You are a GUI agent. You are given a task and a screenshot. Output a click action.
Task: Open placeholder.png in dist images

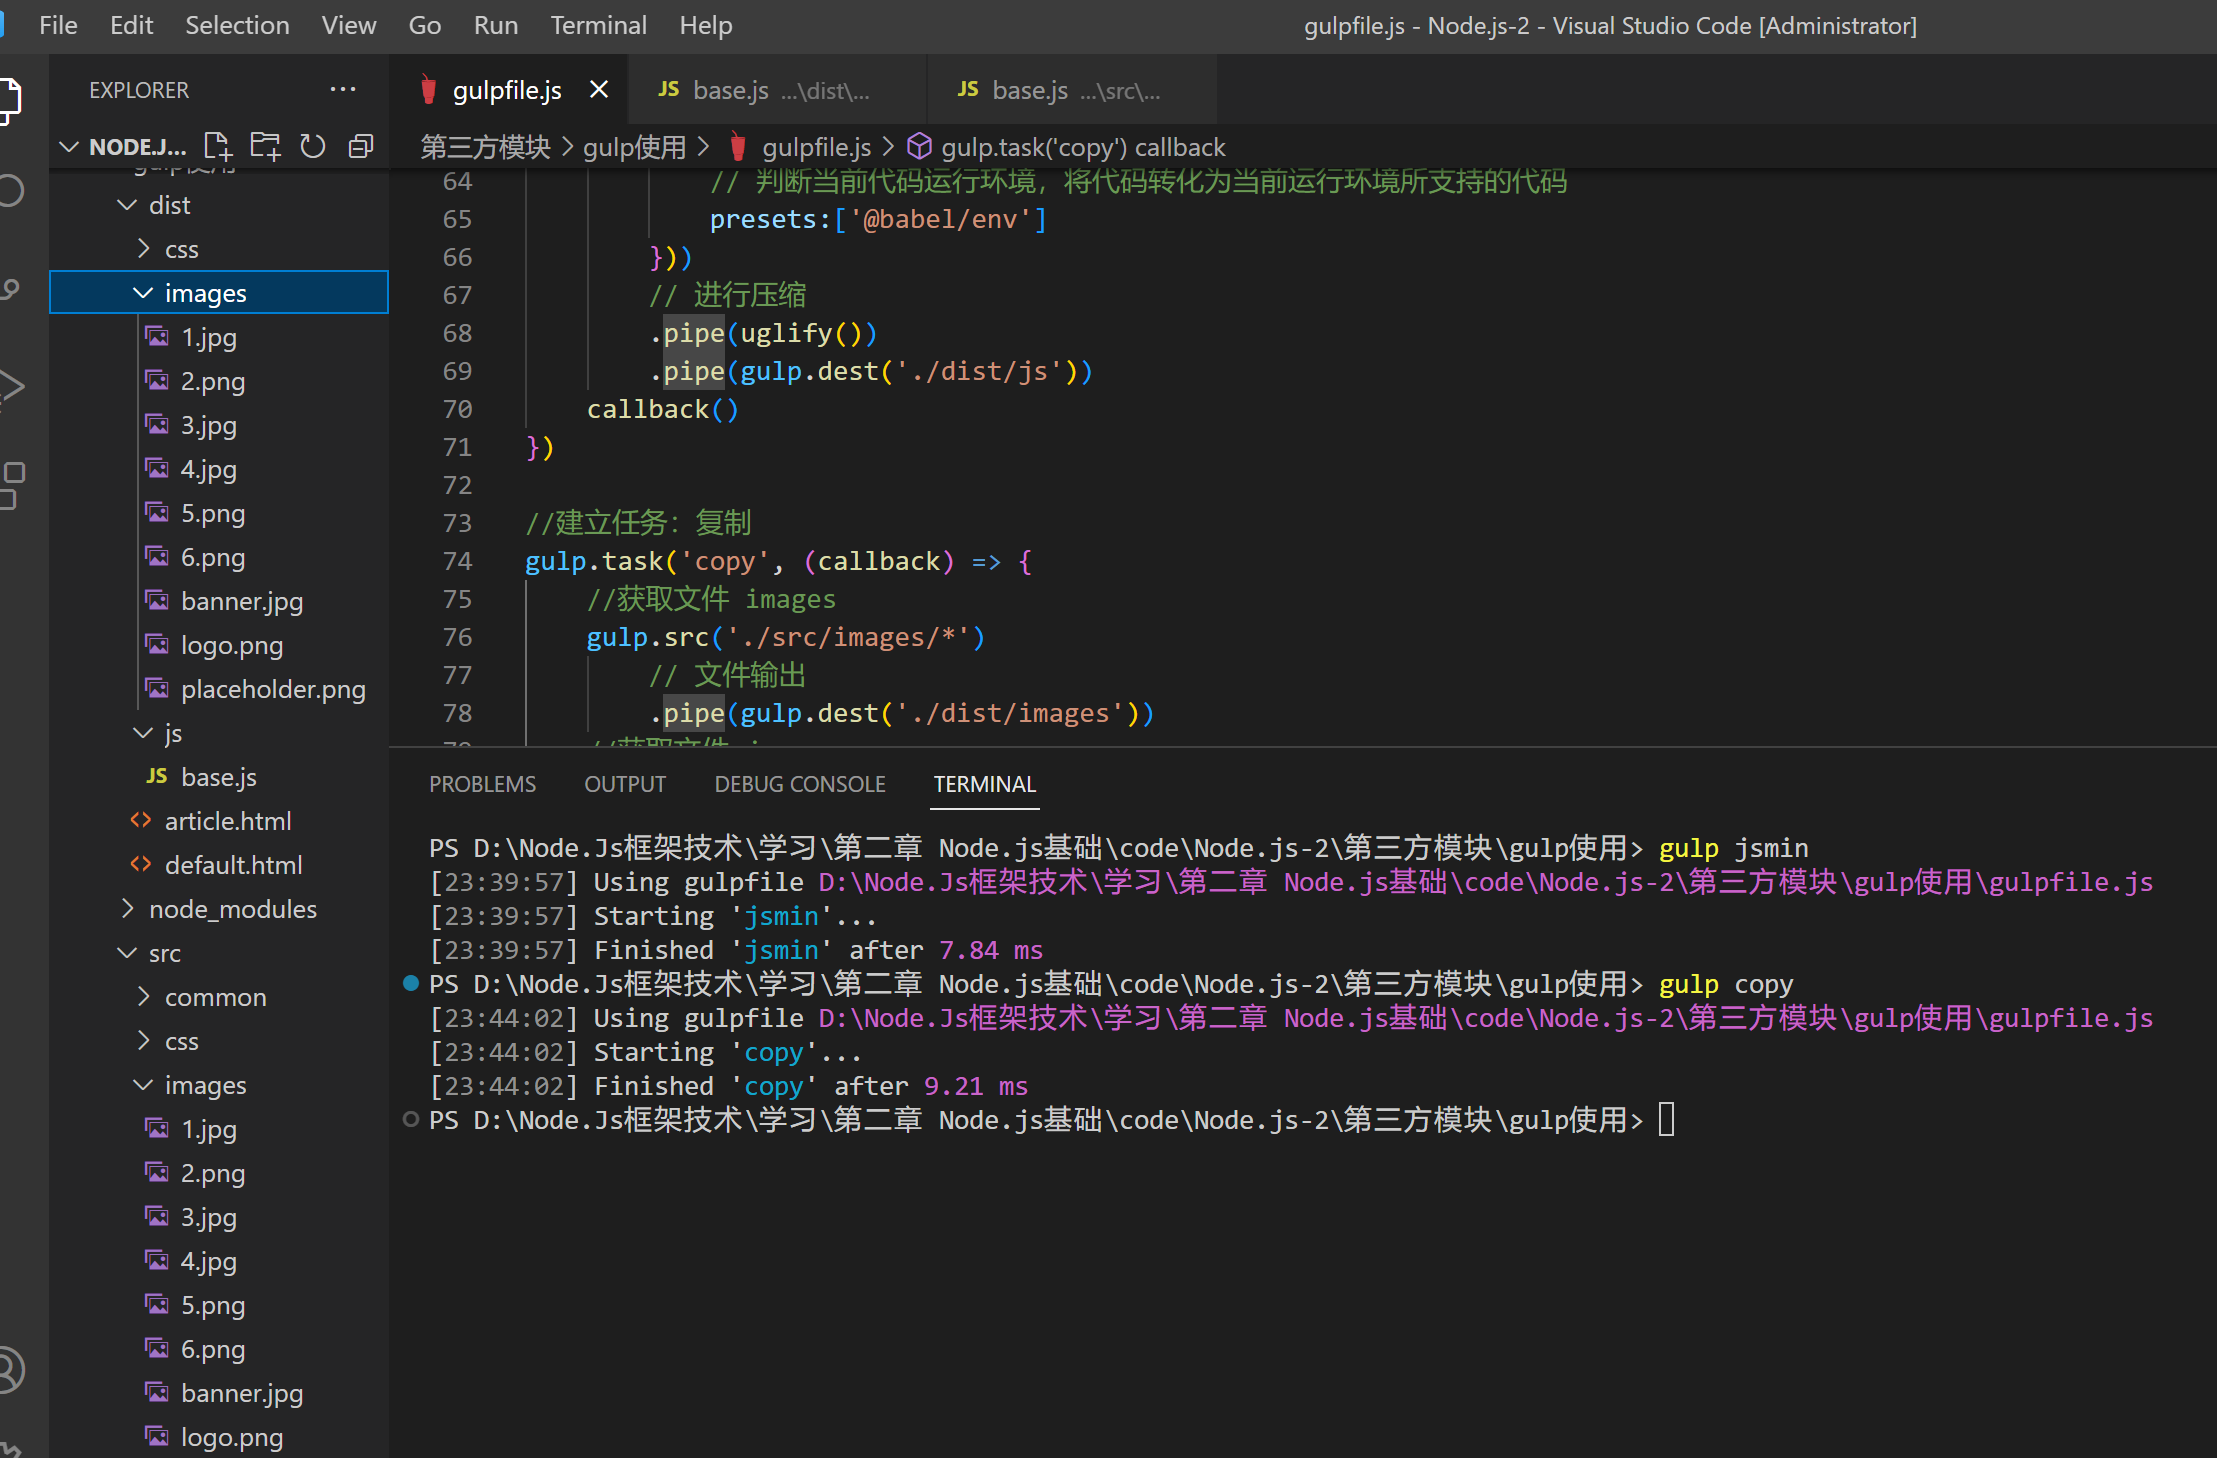[x=272, y=689]
